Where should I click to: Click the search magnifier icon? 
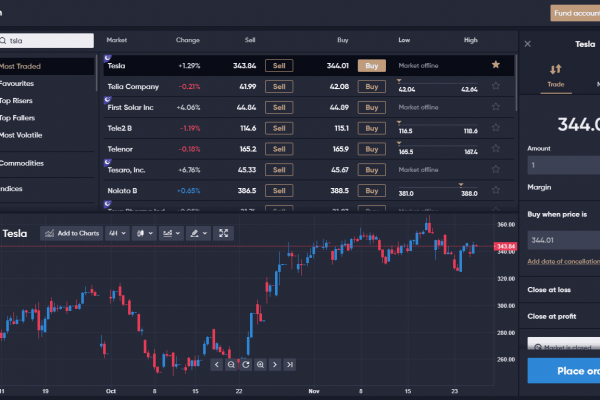pyautogui.click(x=3, y=41)
